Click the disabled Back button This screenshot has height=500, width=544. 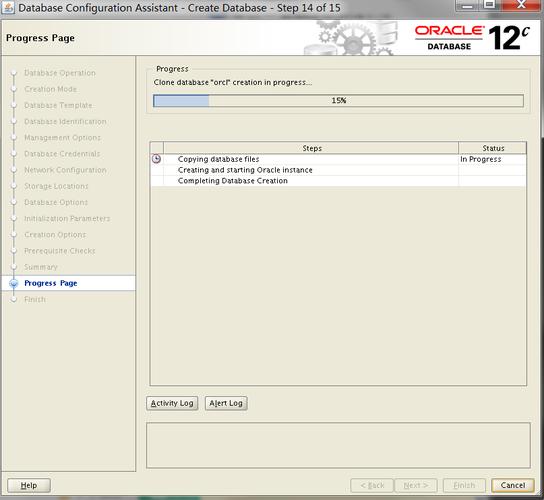[x=372, y=485]
